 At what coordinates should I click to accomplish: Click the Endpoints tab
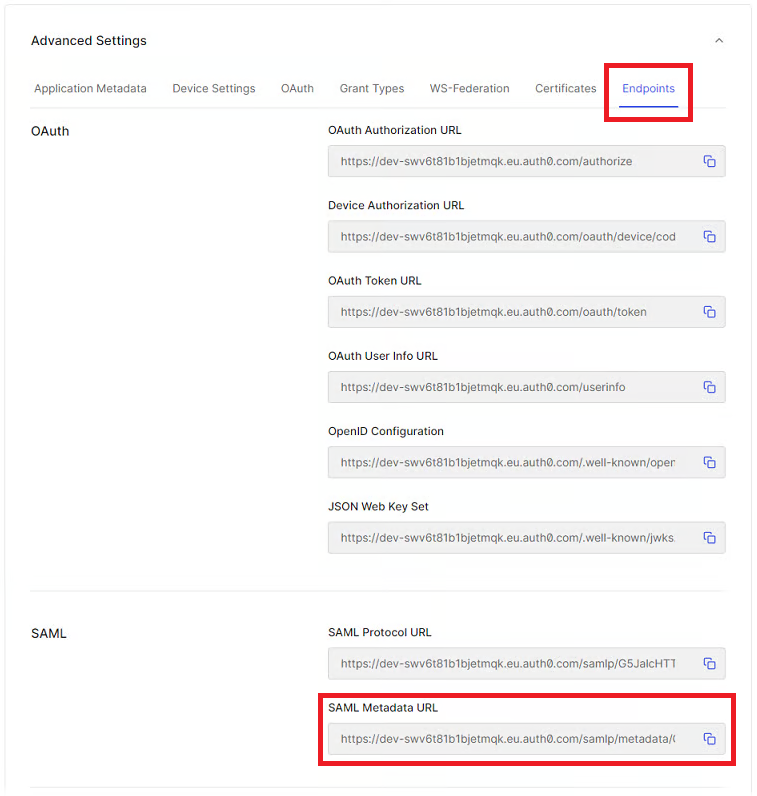coord(648,88)
